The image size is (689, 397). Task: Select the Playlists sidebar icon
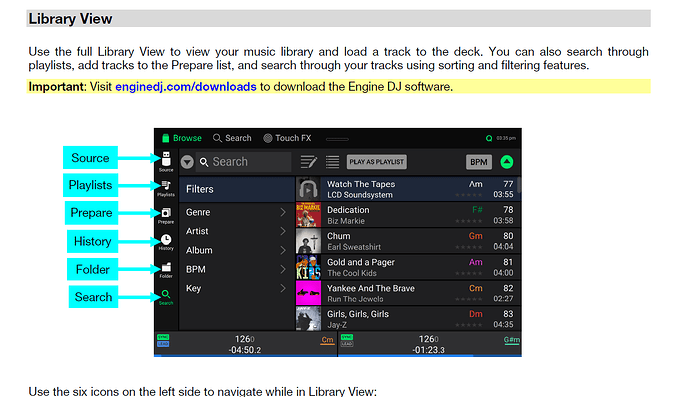166,188
